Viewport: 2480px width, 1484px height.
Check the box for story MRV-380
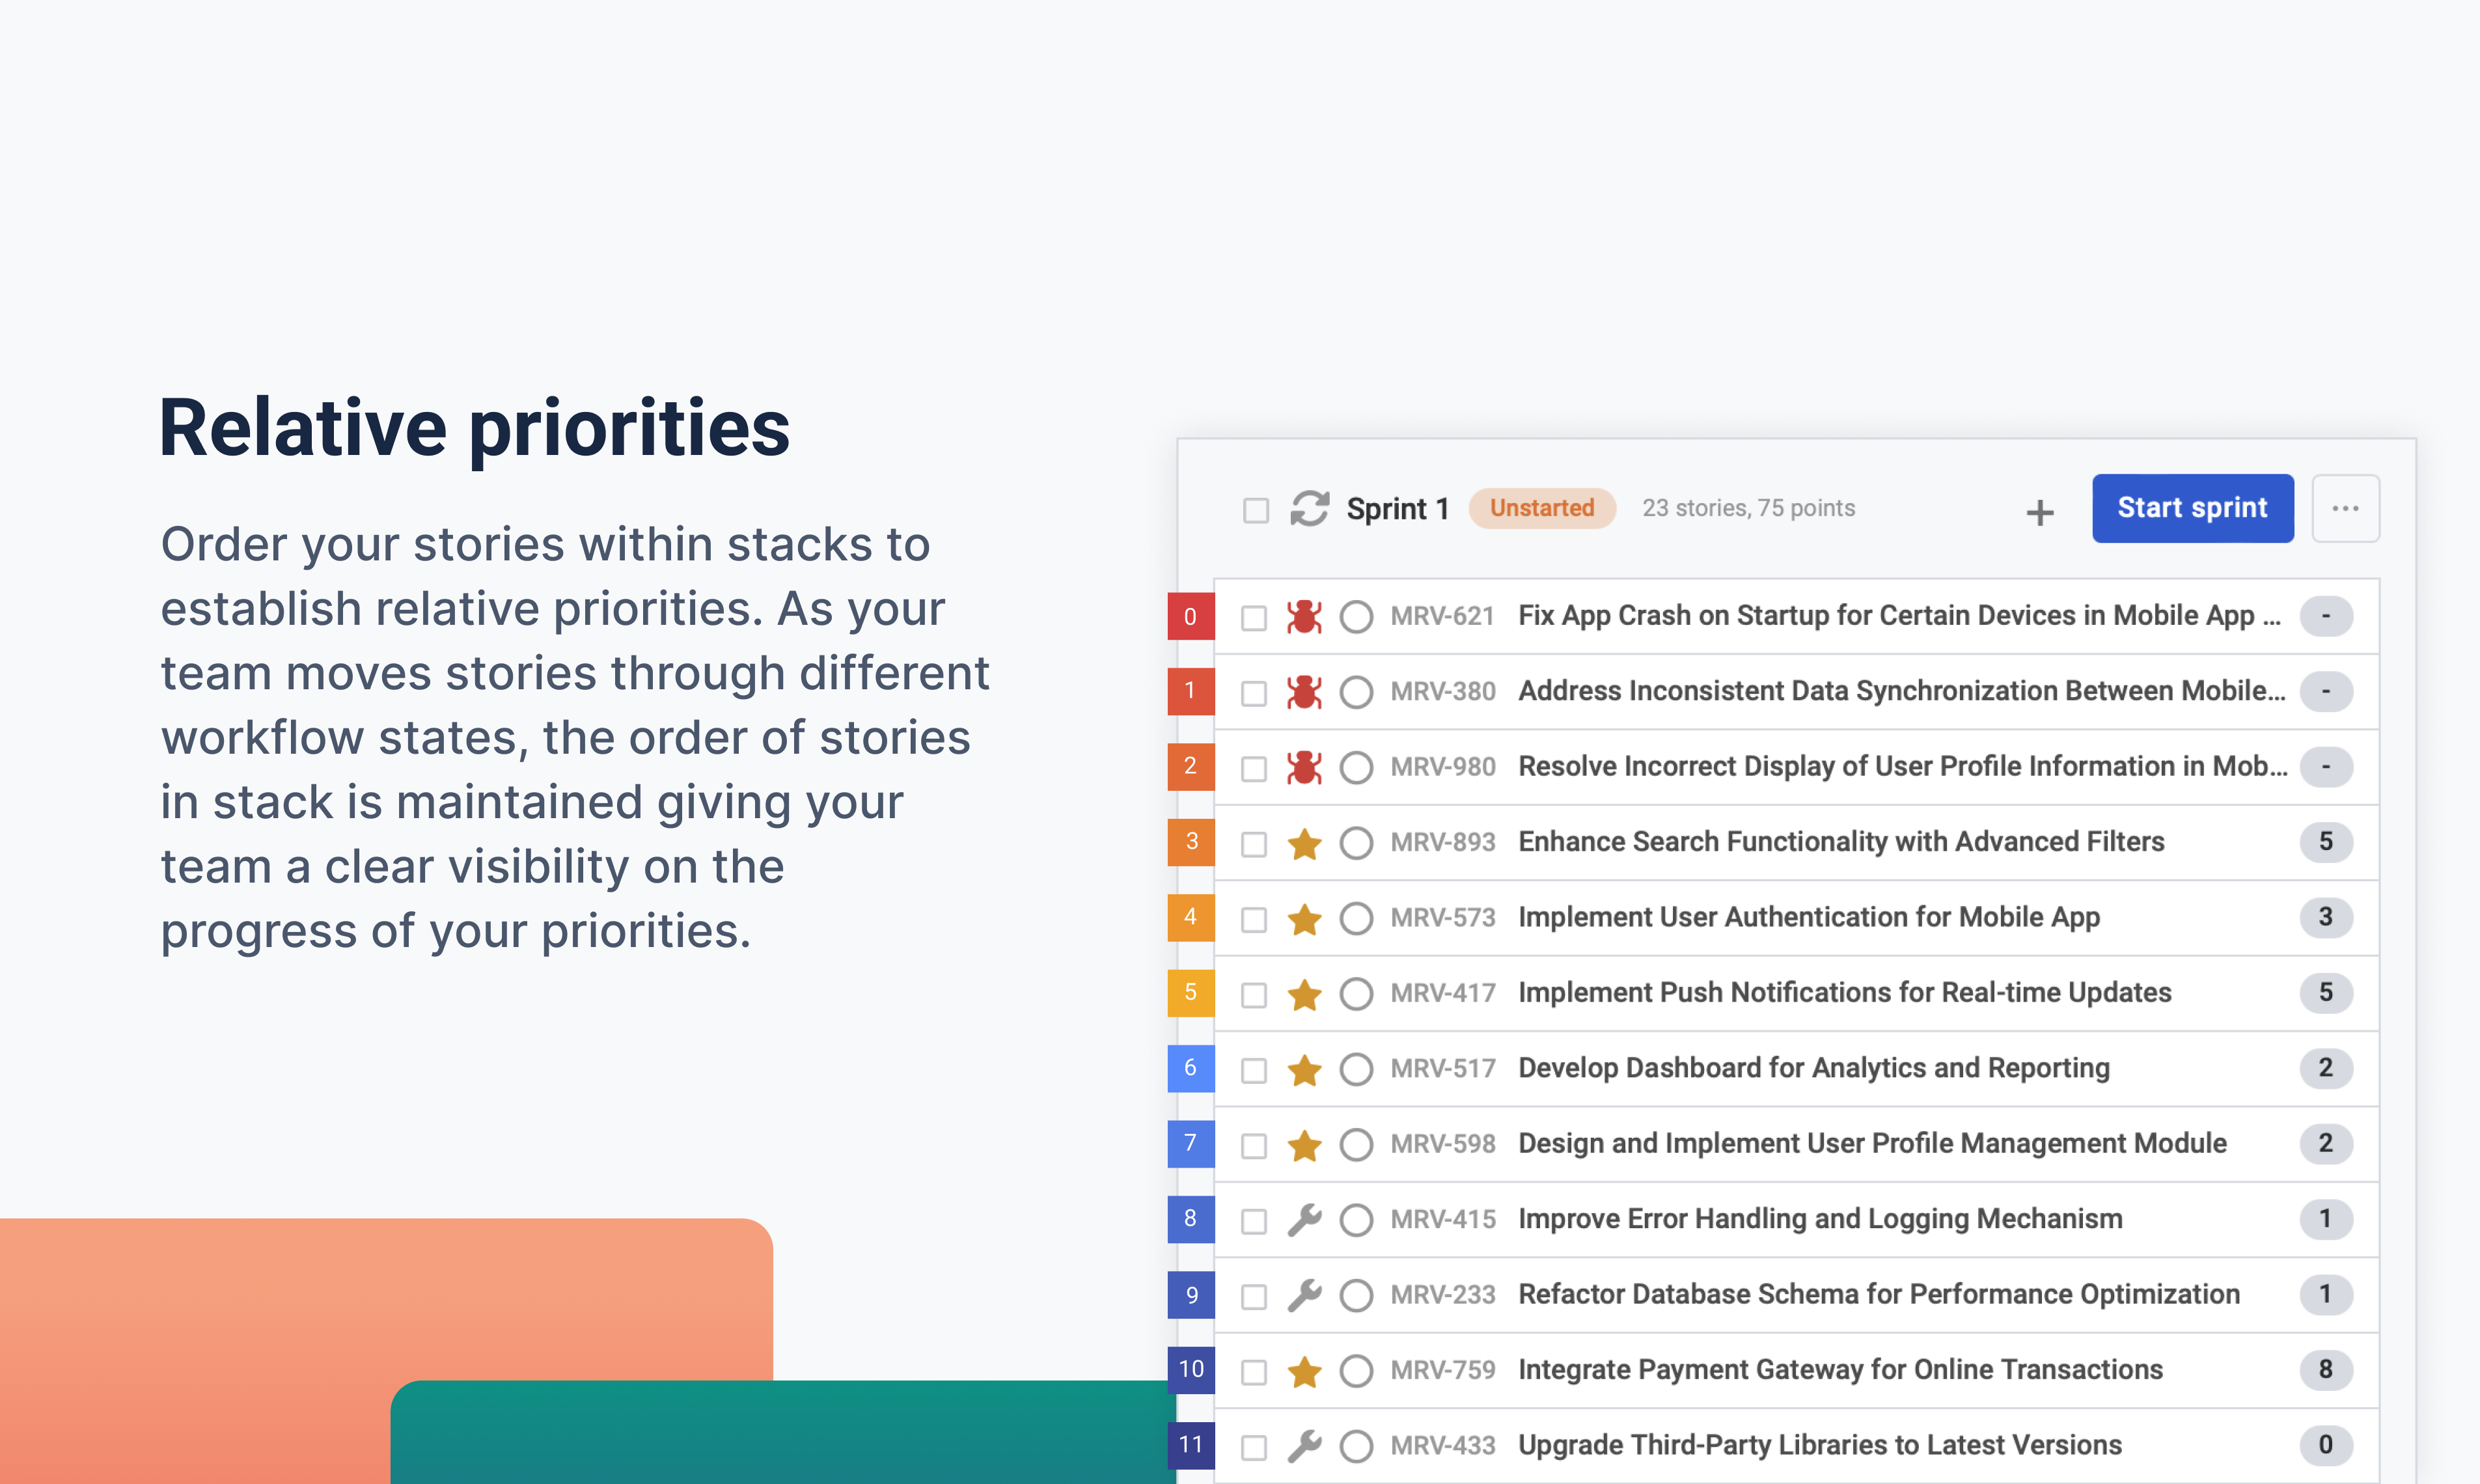1253,693
